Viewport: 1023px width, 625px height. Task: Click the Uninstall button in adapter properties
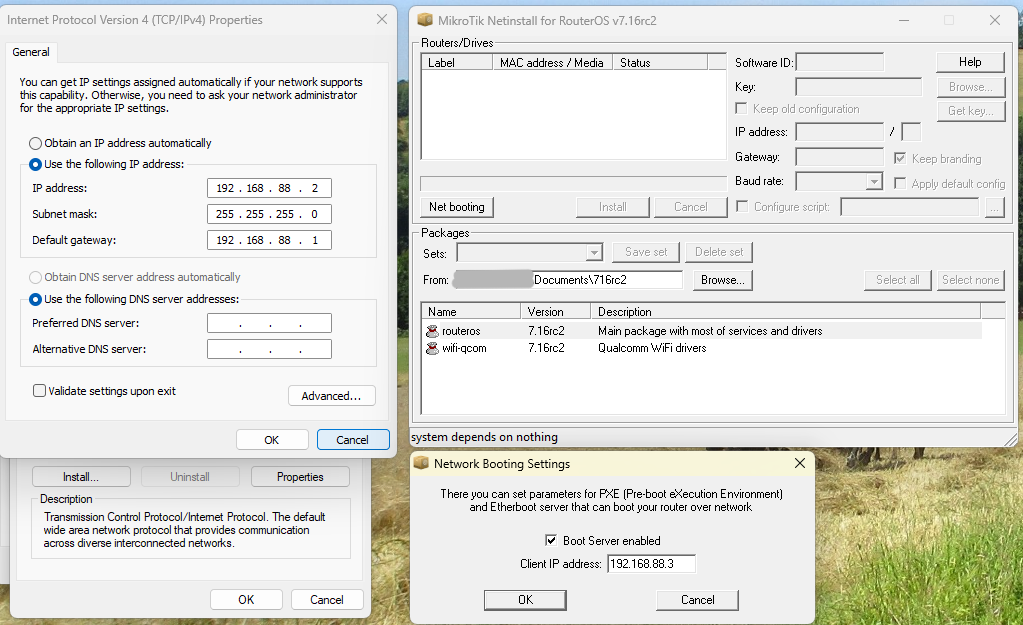(x=190, y=477)
